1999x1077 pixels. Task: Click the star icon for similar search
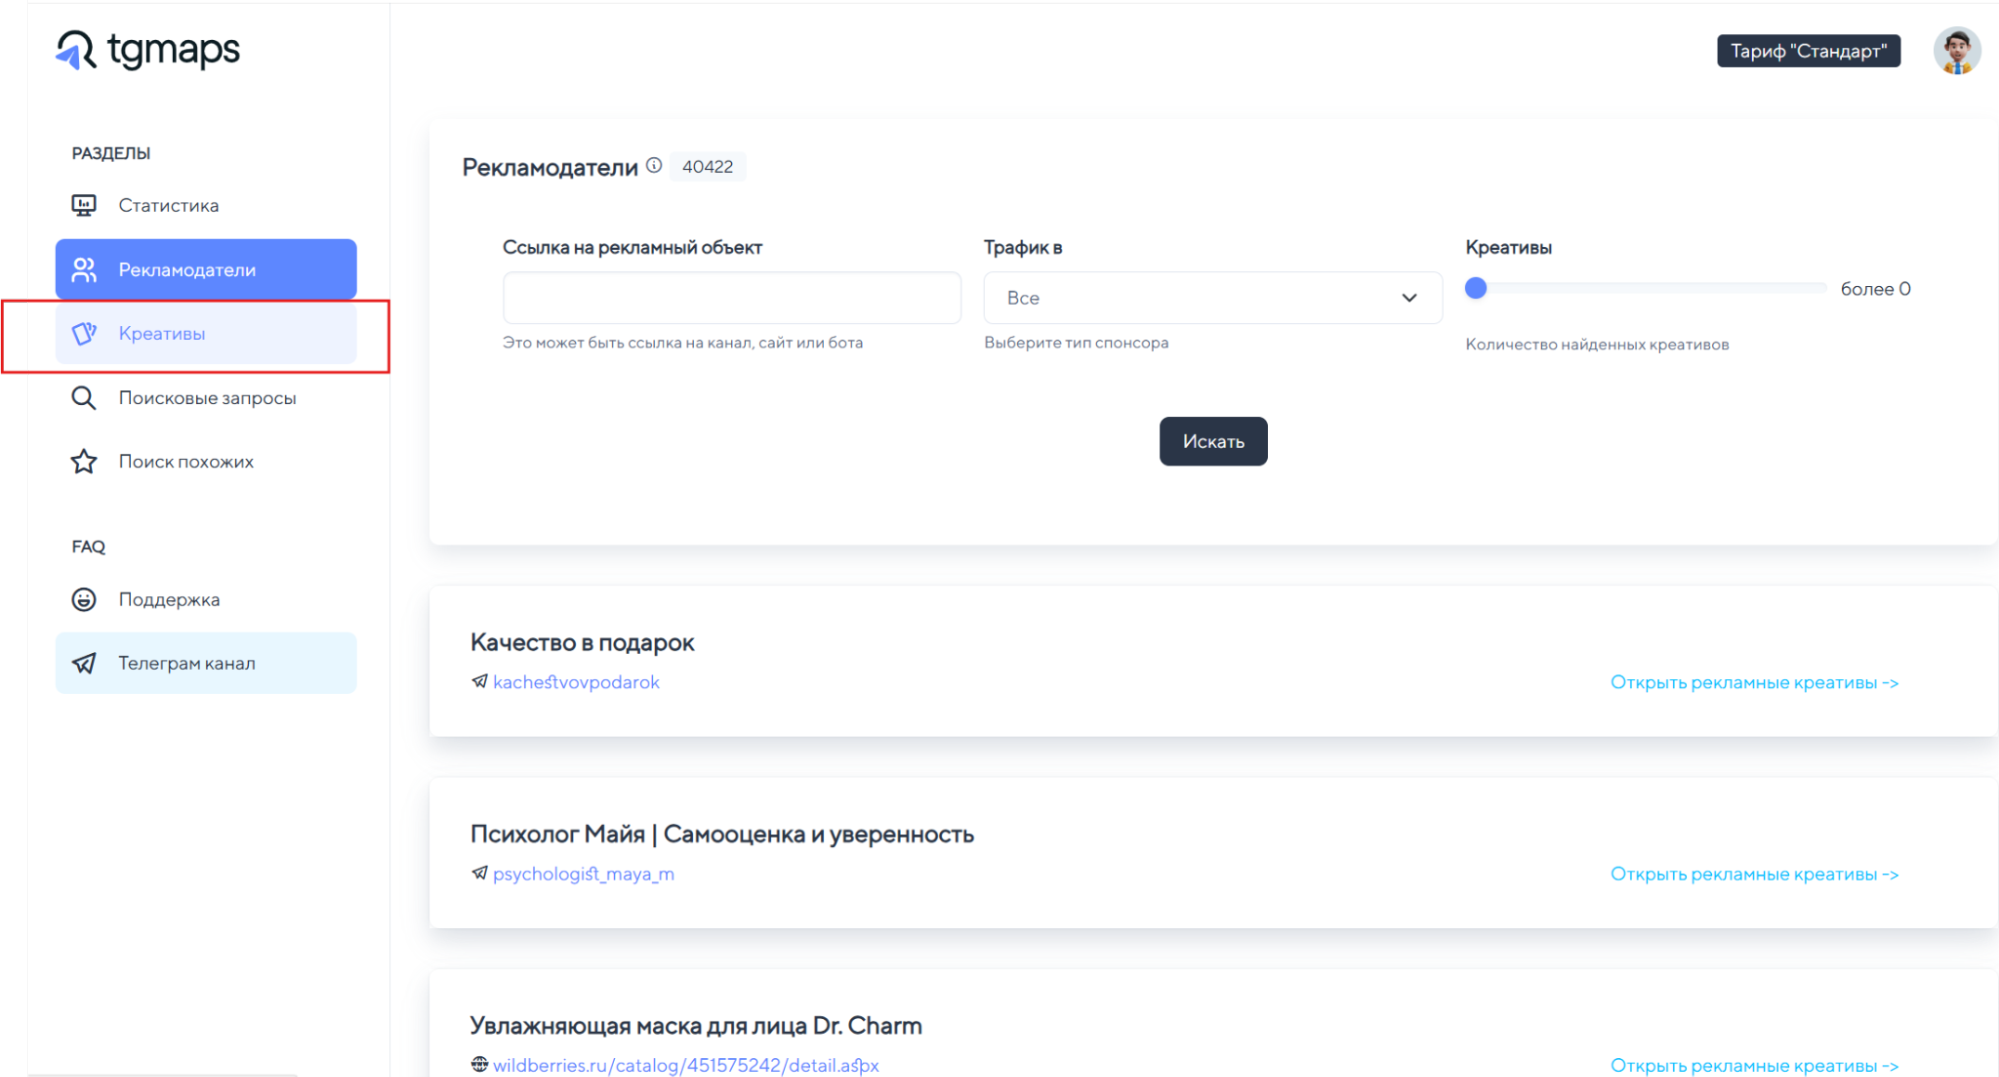[x=84, y=461]
